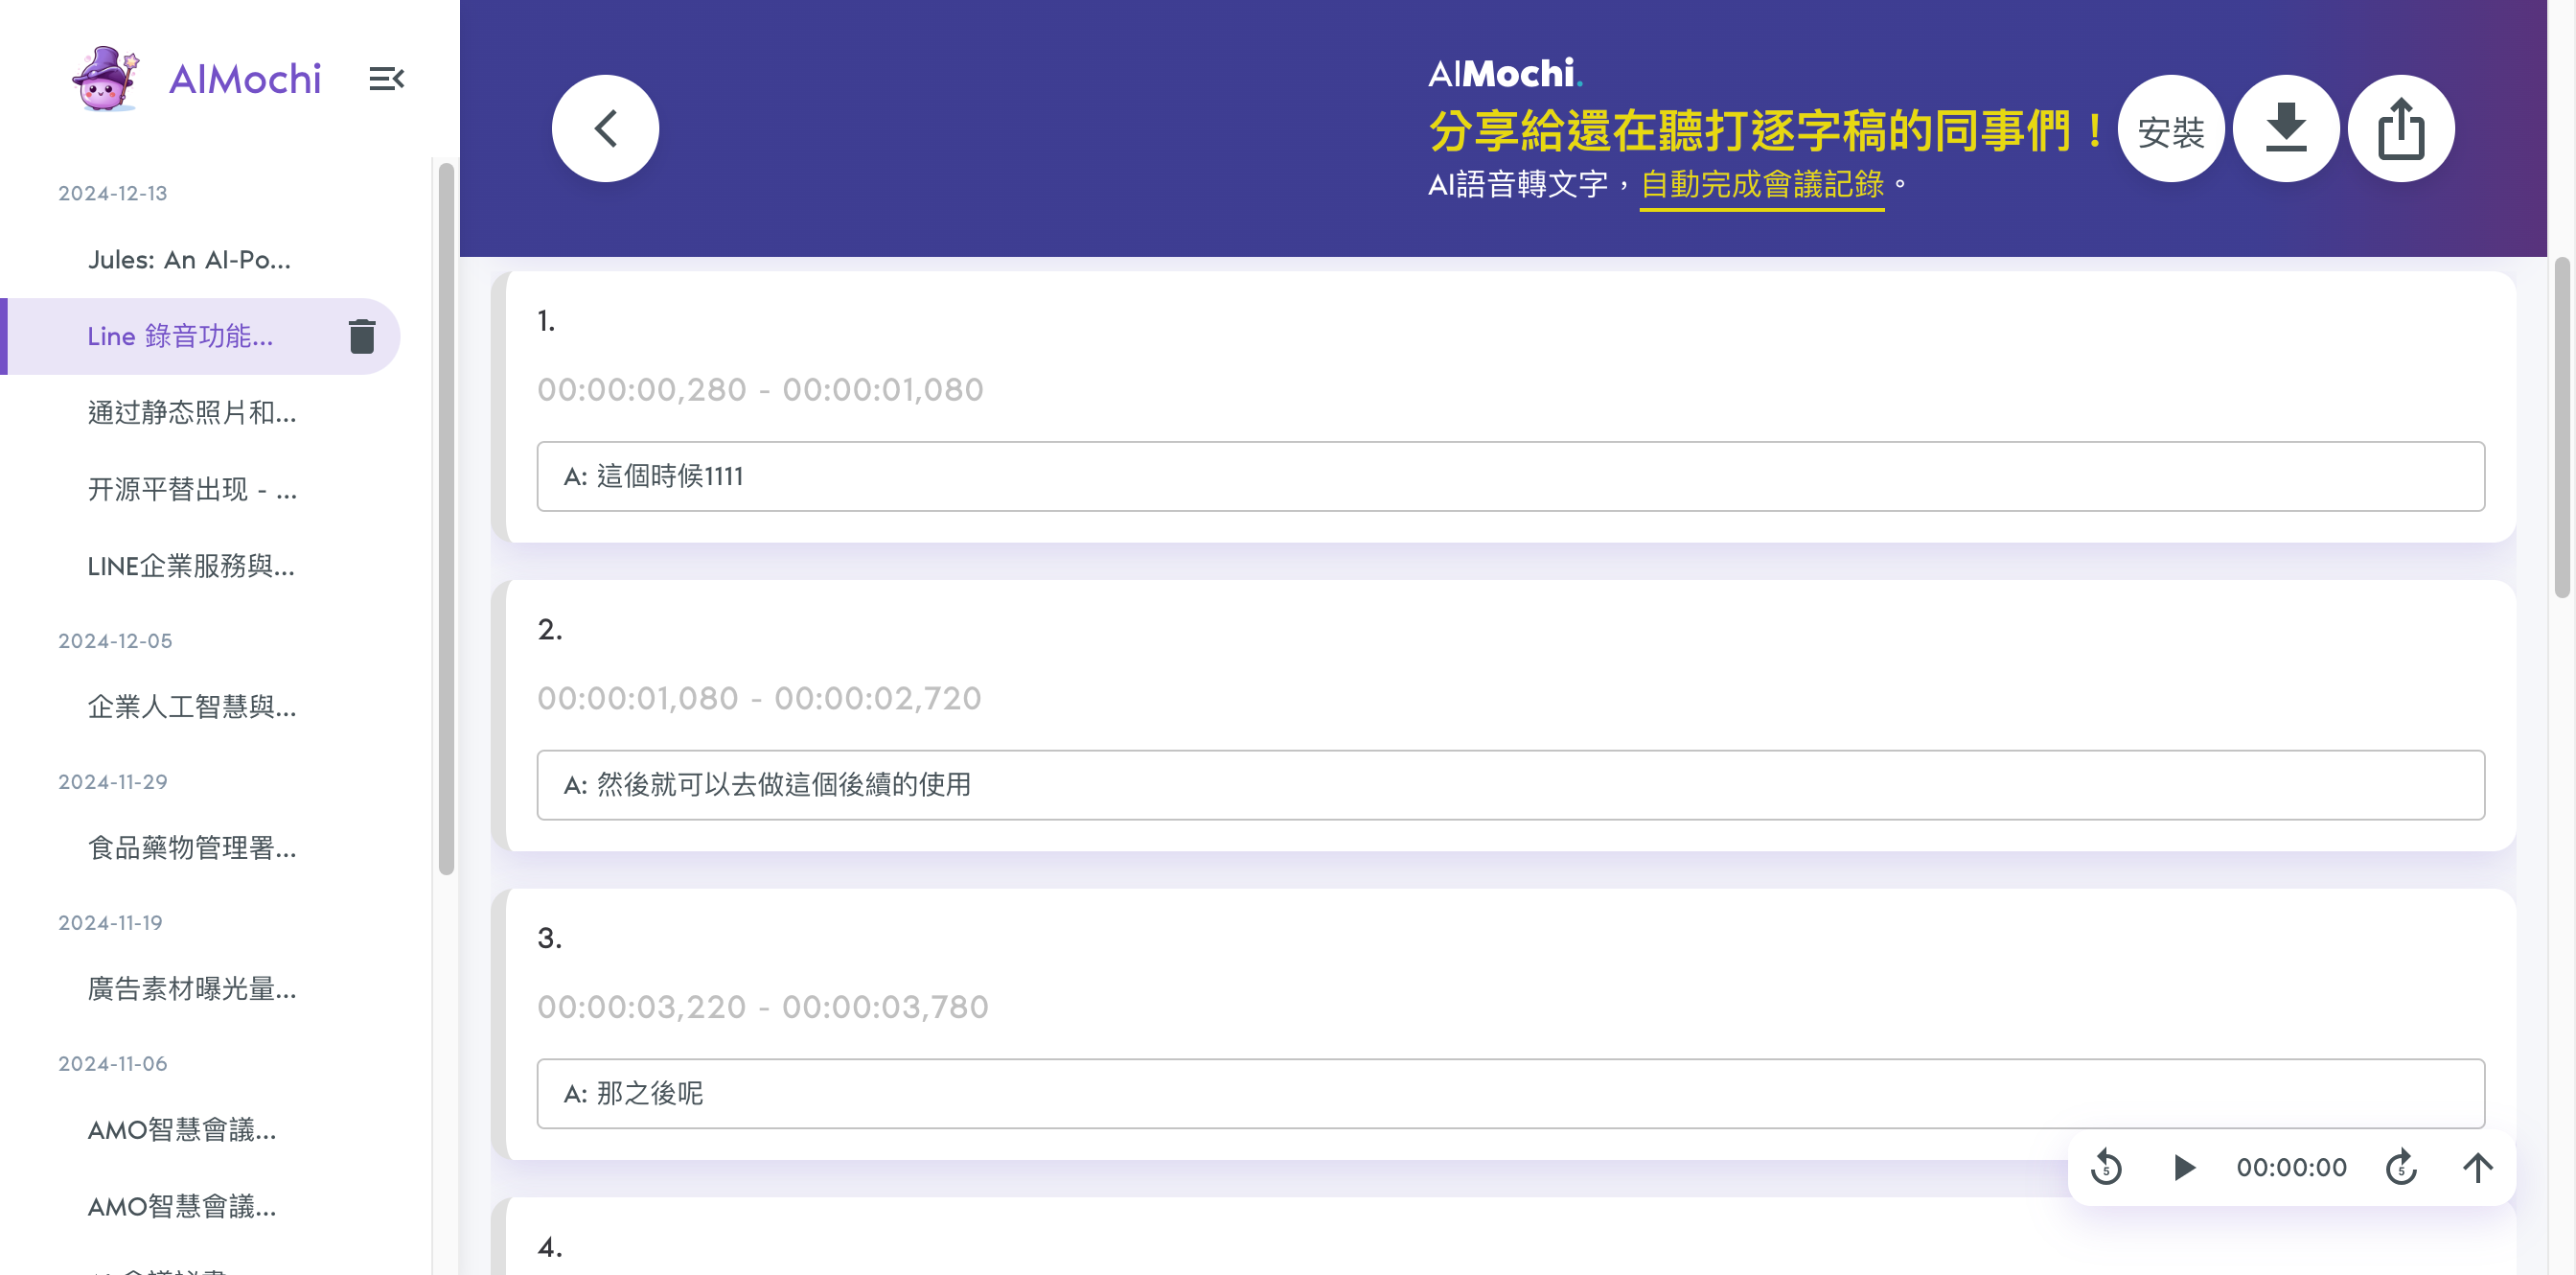The width and height of the screenshot is (2576, 1275).
Task: Collapse the sidebar with menu toggle icon
Action: pos(386,79)
